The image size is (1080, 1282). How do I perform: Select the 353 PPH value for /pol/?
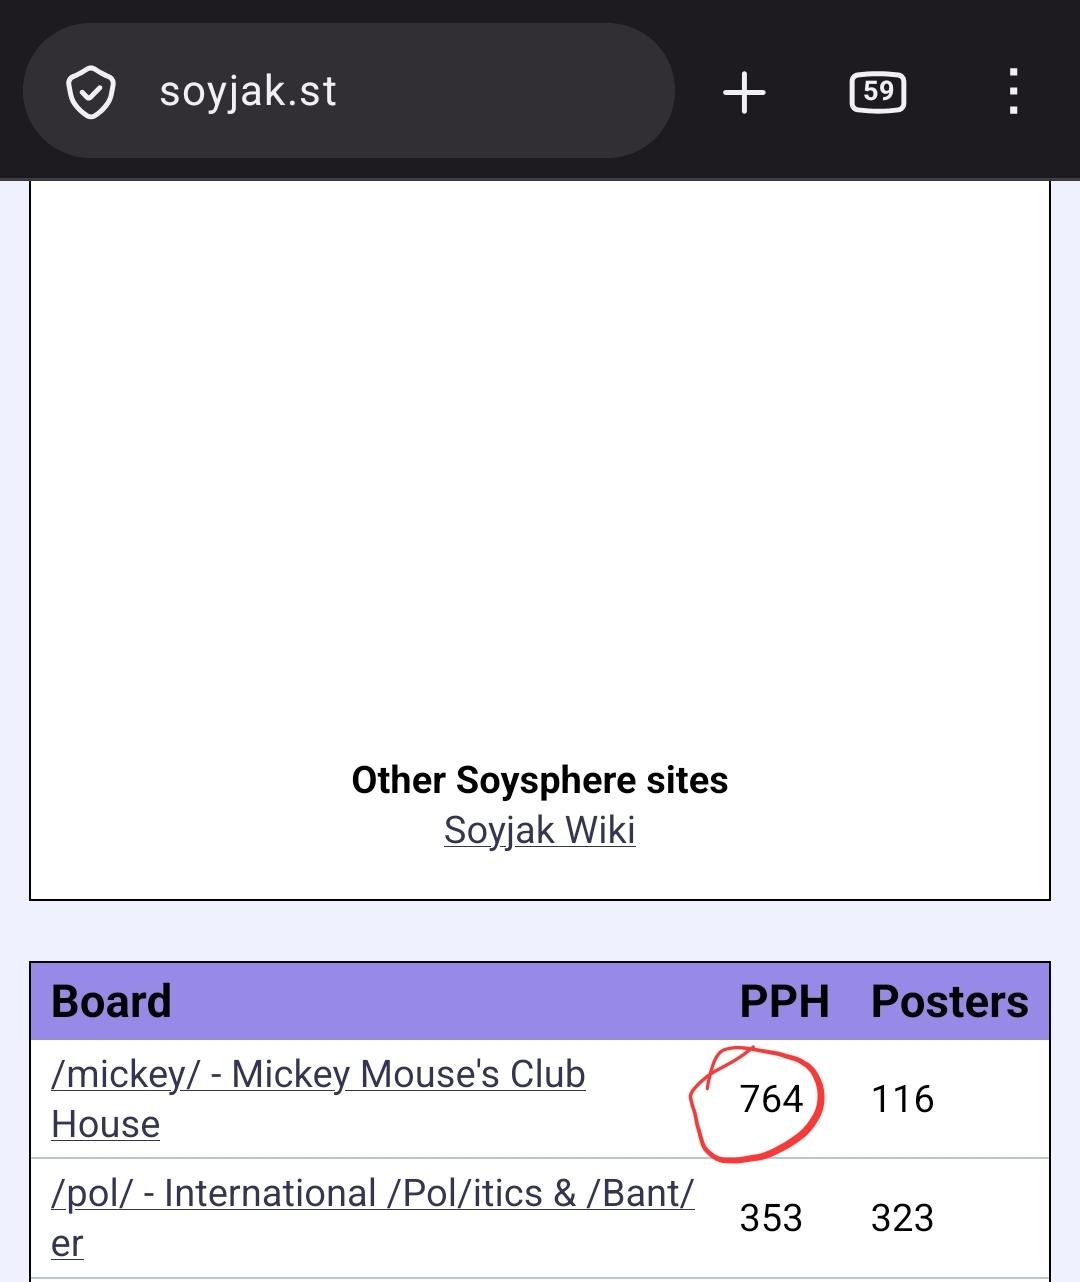(x=771, y=1218)
